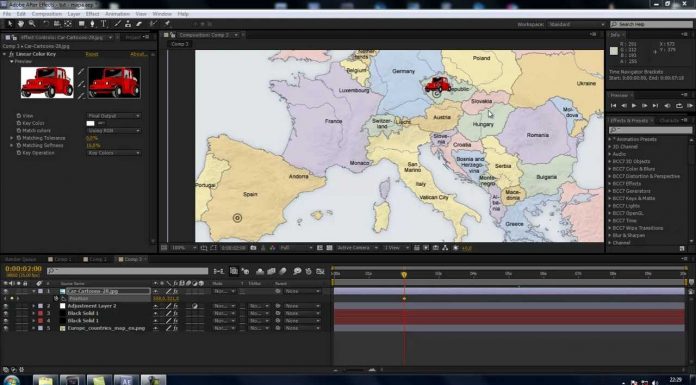Viewport: 696px width, 385px height.
Task: Hide the Europe_countries_map_en.png layer
Action: pos(5,328)
